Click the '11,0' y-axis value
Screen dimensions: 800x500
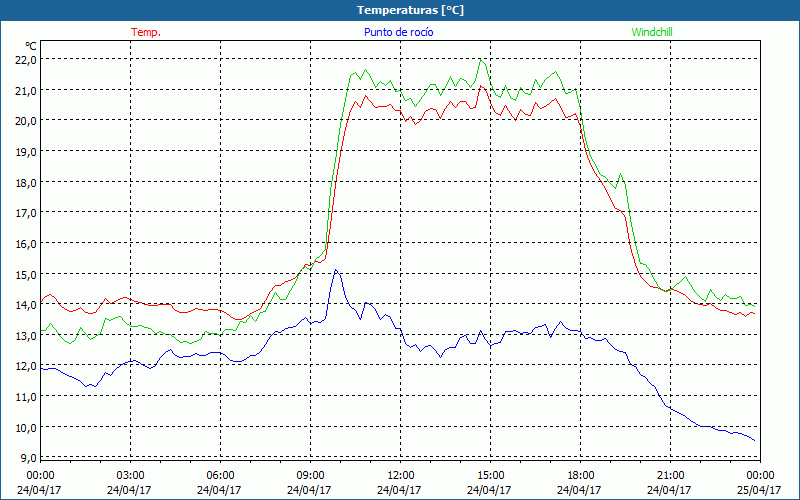(x=27, y=396)
